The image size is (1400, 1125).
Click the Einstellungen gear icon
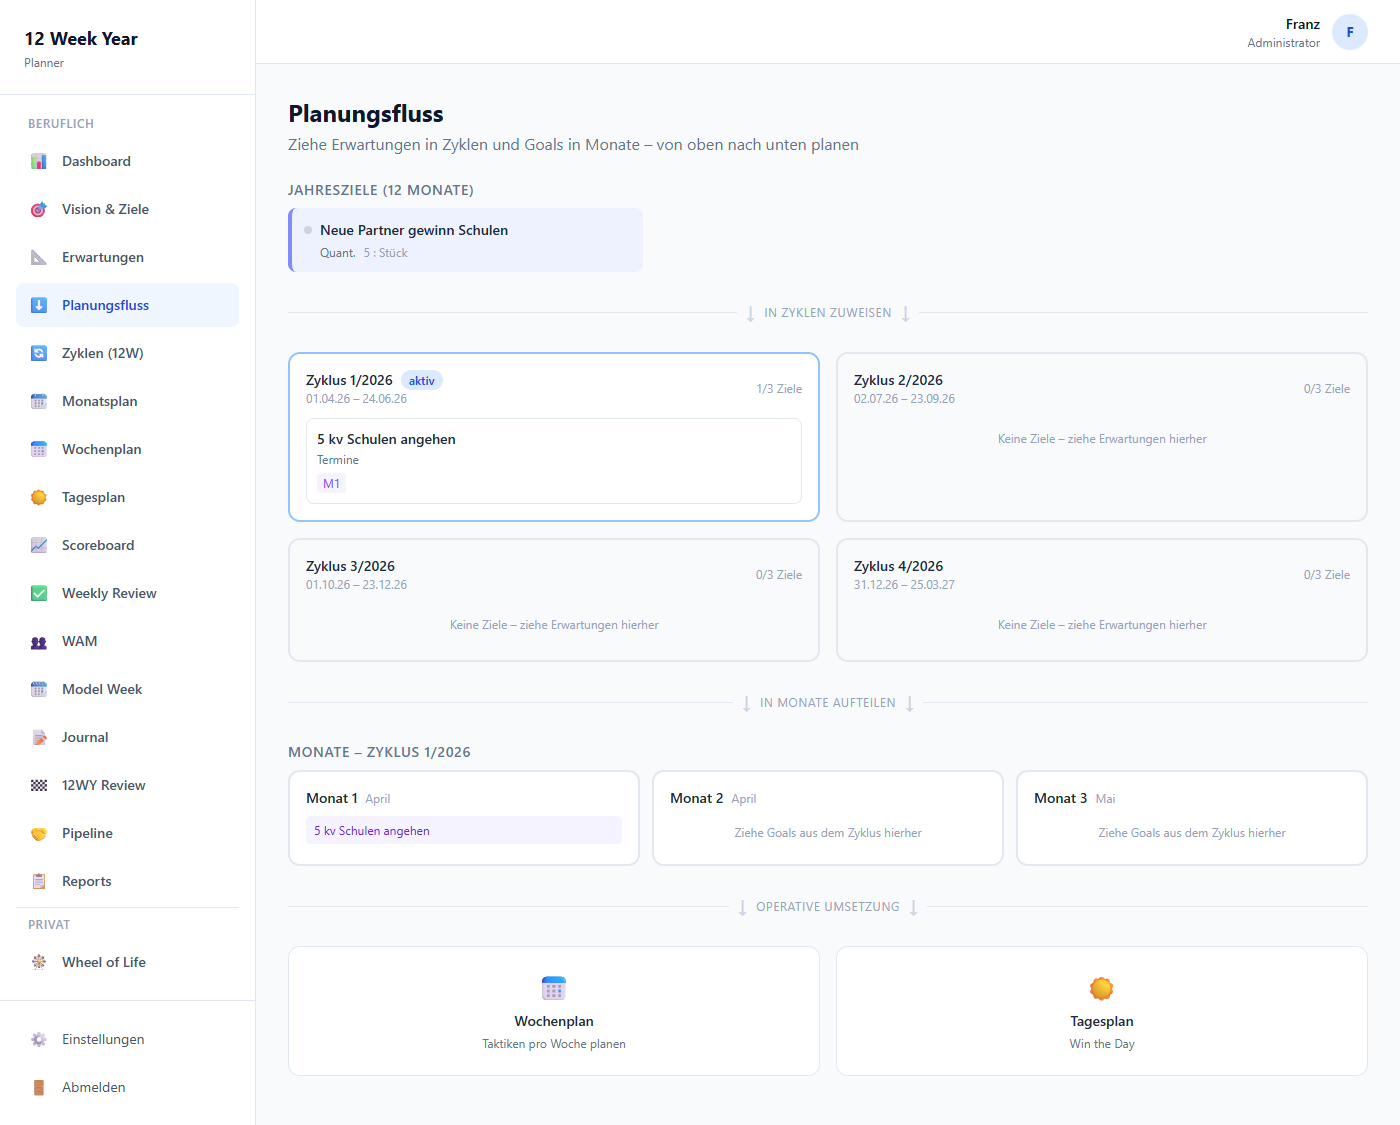tap(39, 1039)
